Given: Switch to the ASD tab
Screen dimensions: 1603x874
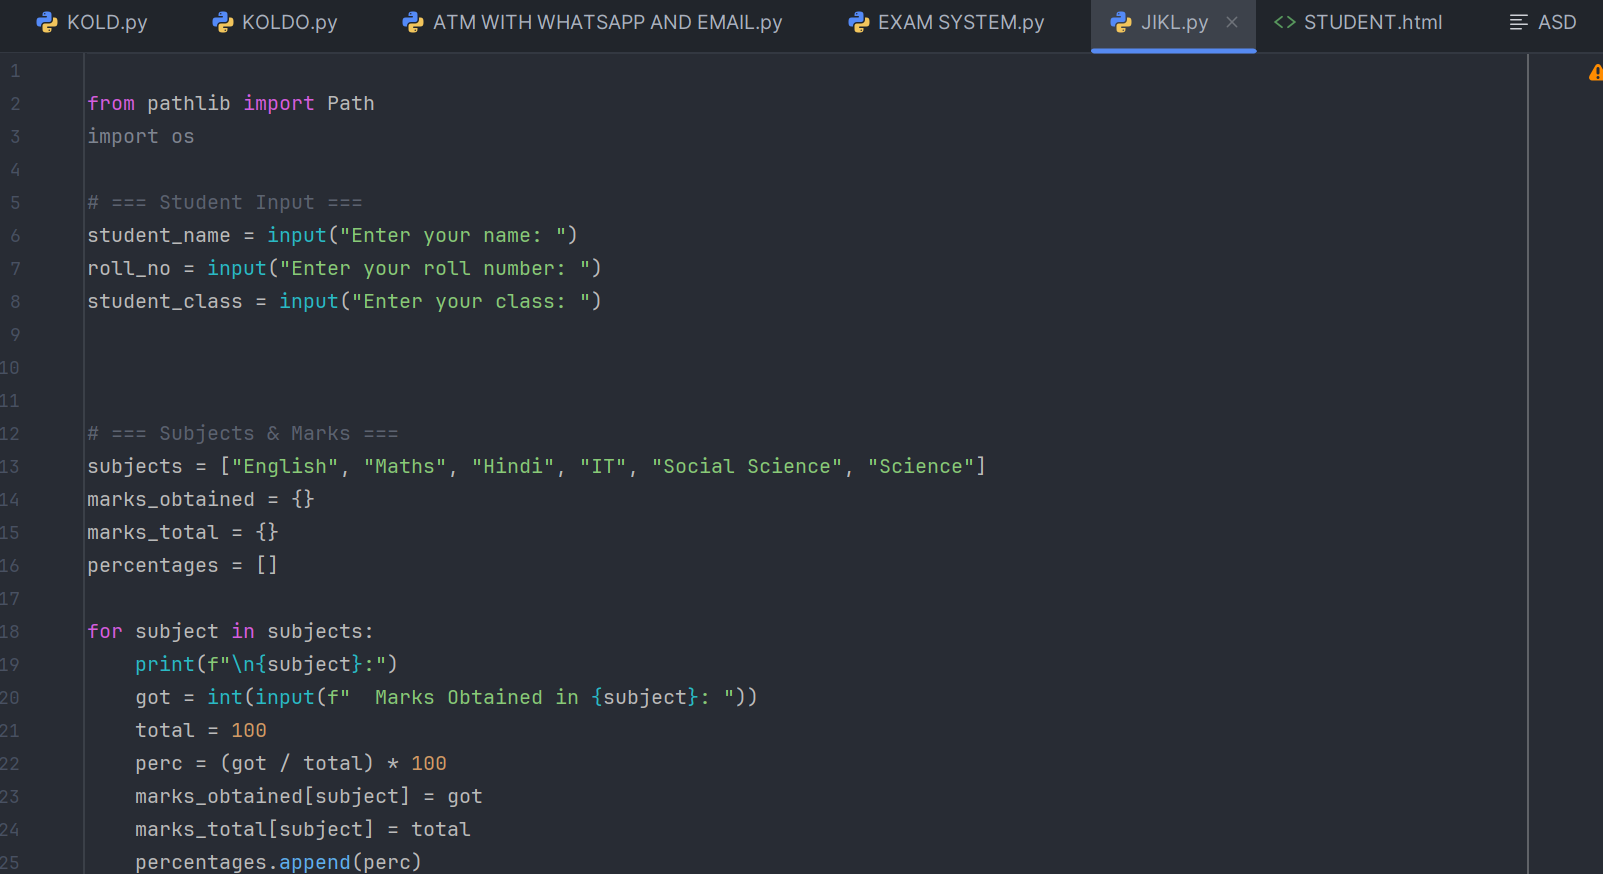Looking at the screenshot, I should coord(1556,22).
